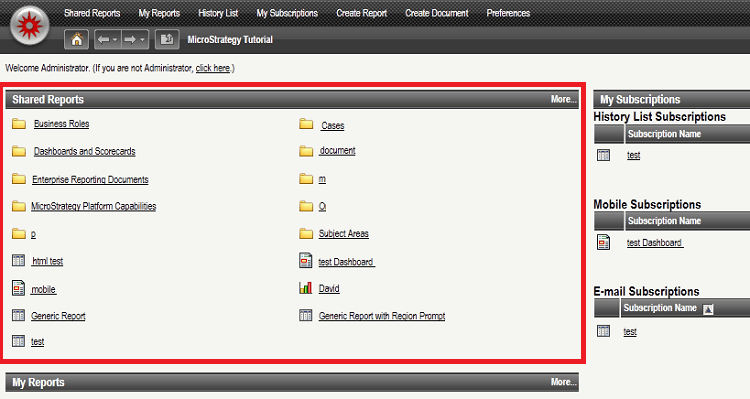
Task: Click the document folder icon
Action: 306,151
